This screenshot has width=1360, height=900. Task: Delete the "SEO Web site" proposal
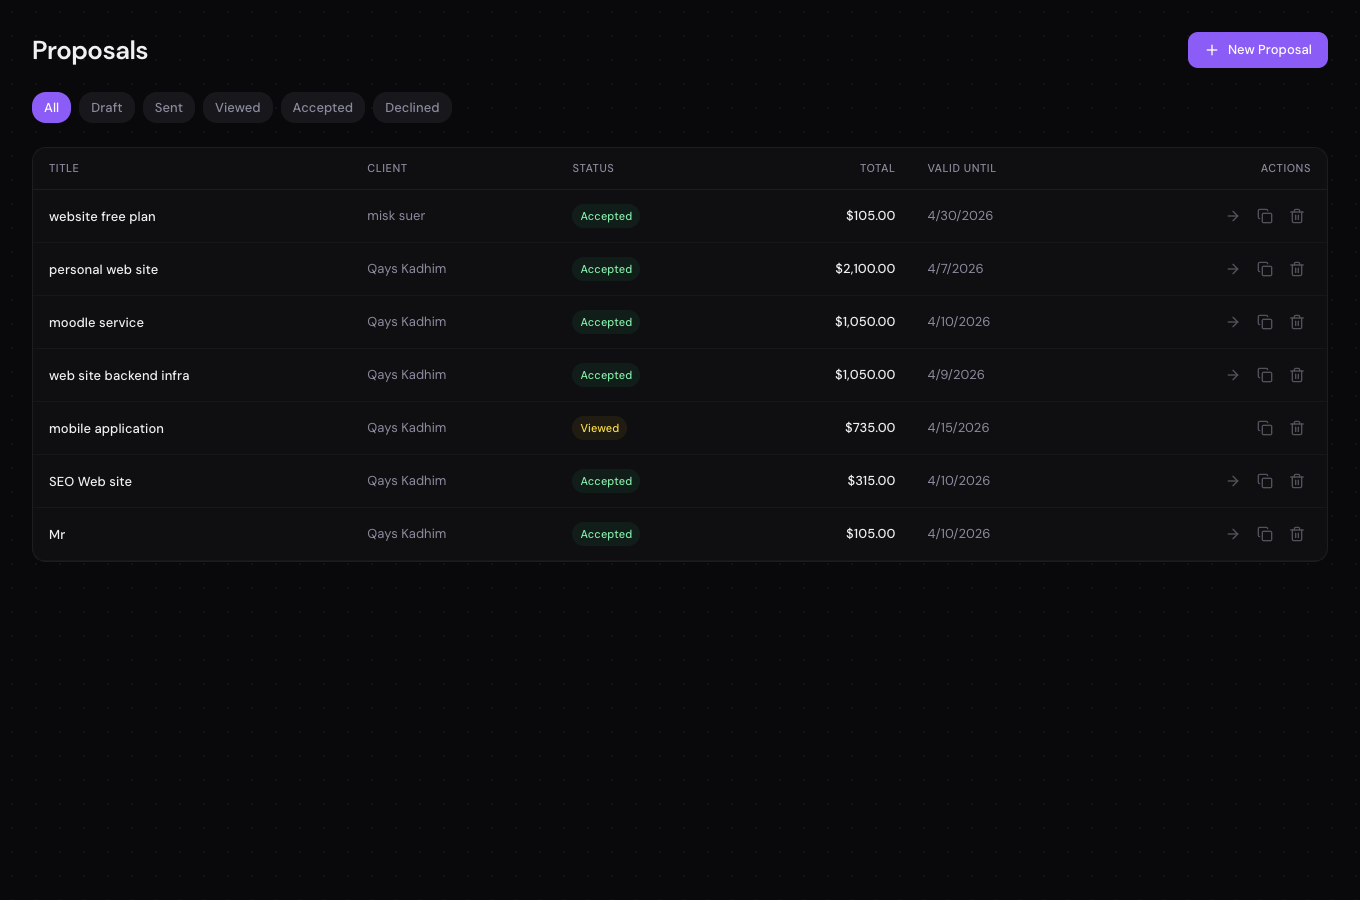(x=1297, y=481)
